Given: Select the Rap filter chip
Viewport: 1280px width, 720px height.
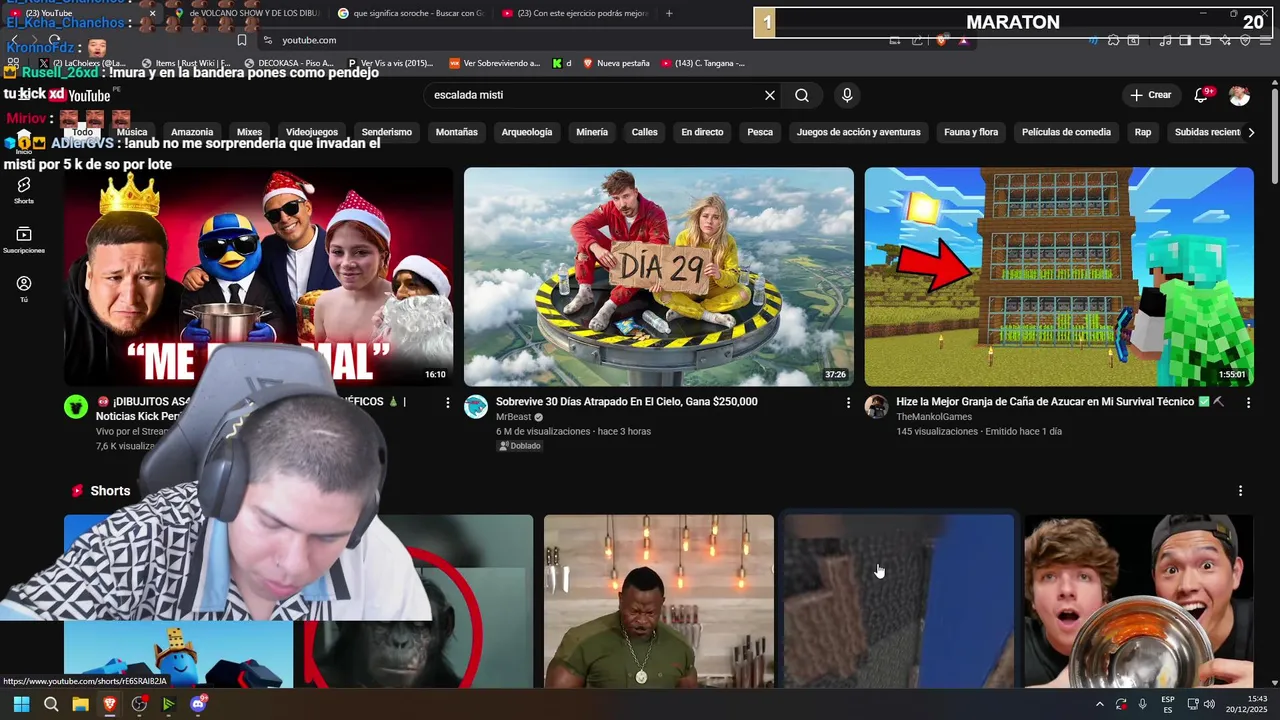Looking at the screenshot, I should click(x=1143, y=132).
